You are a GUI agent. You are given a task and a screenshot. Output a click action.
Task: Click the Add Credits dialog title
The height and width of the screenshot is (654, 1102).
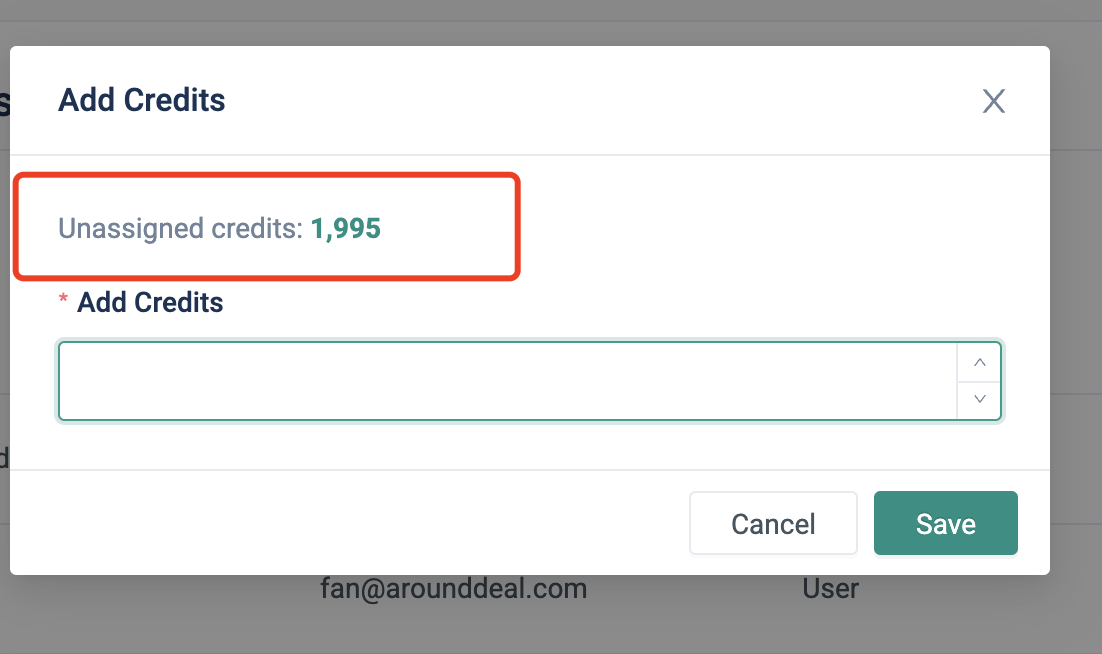pos(142,100)
